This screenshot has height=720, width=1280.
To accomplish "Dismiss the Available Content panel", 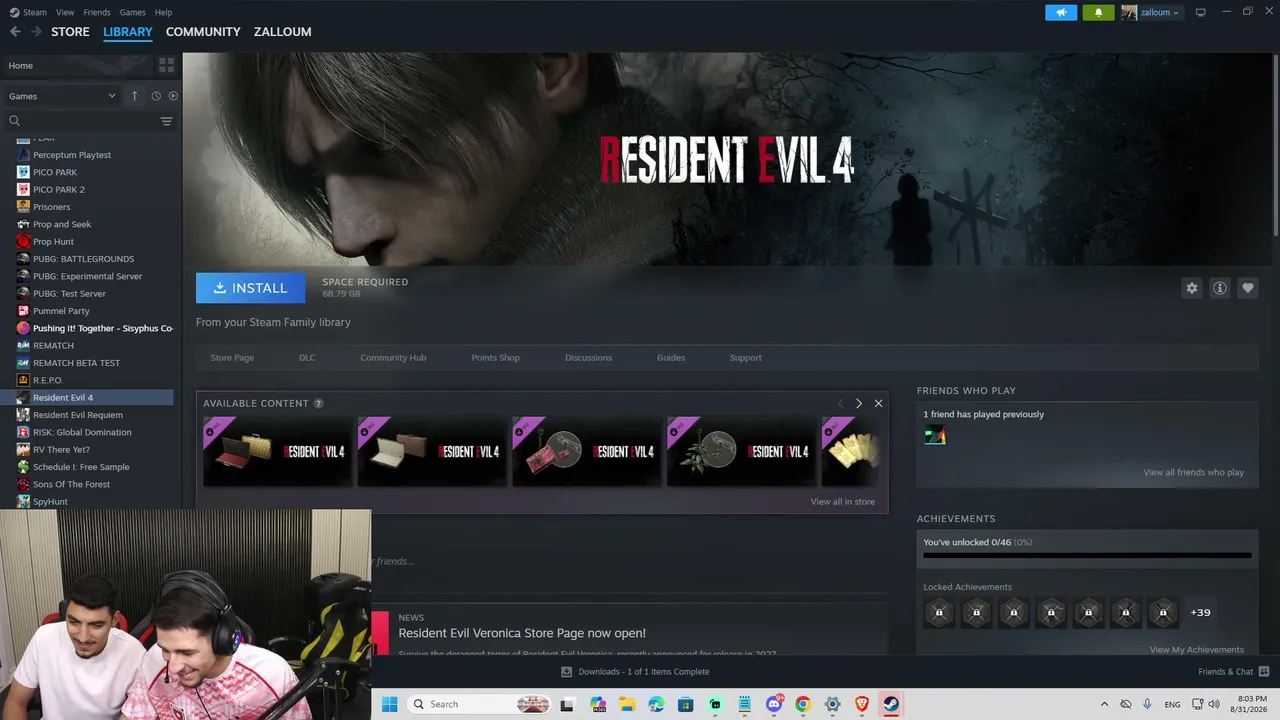I will click(878, 403).
